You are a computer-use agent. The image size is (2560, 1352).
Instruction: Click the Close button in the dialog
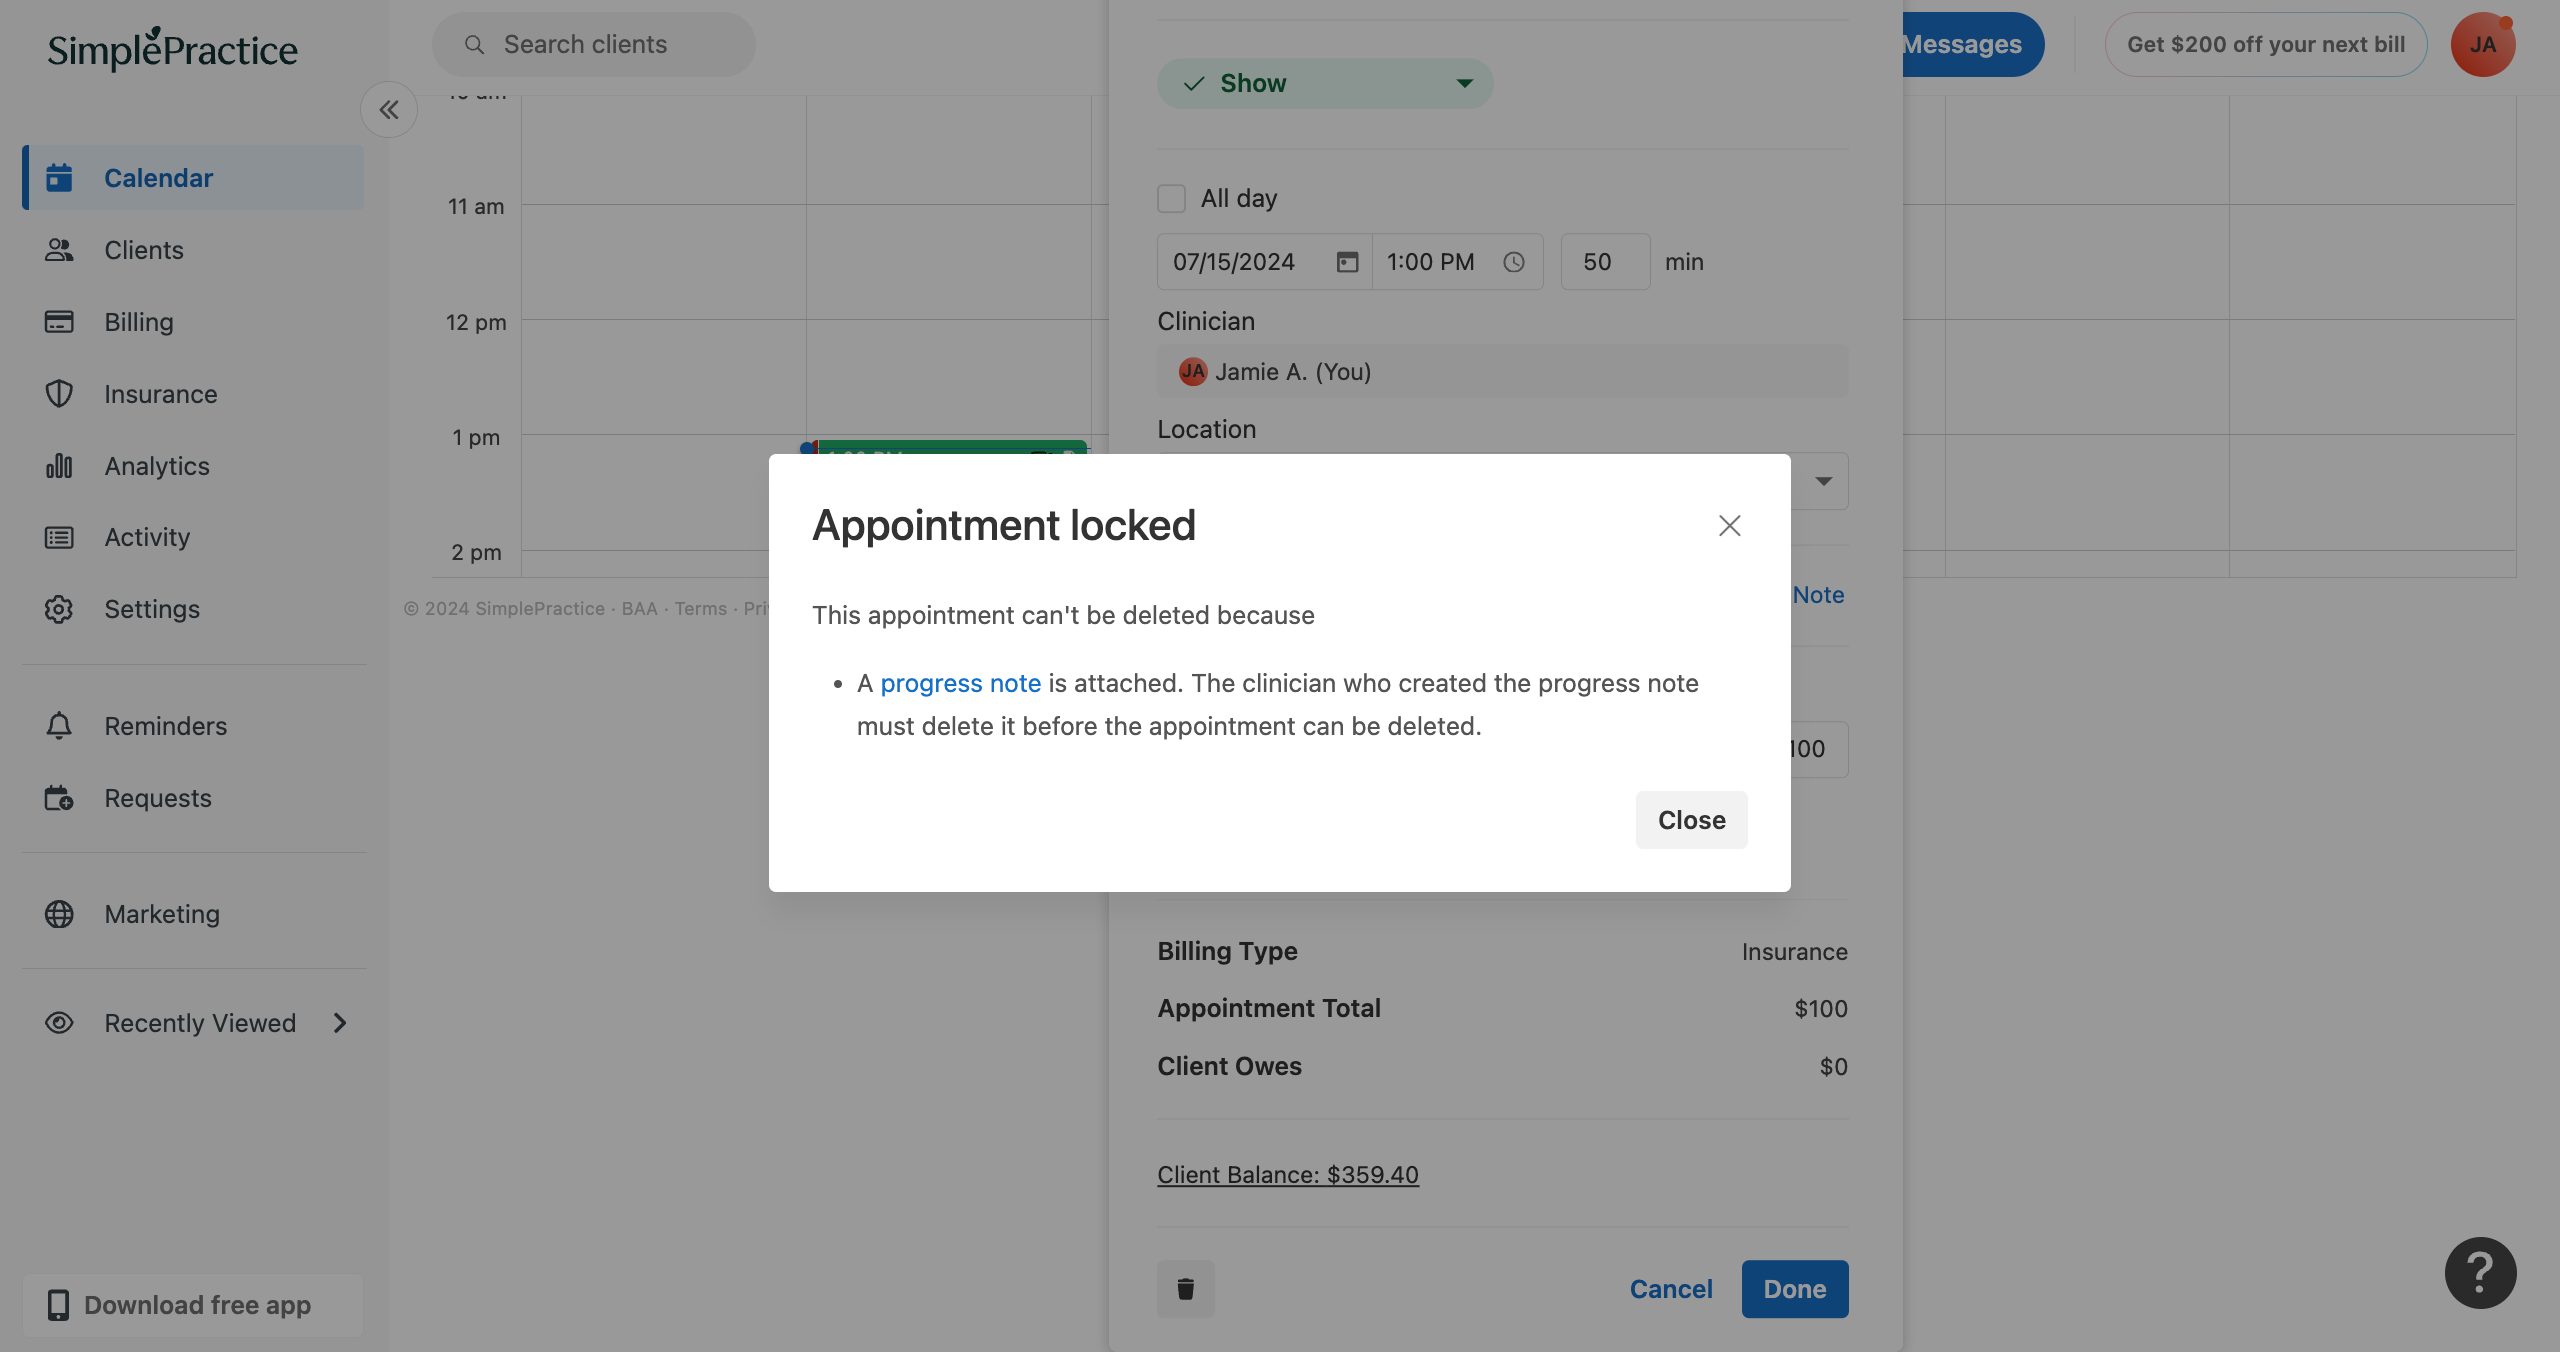1691,820
